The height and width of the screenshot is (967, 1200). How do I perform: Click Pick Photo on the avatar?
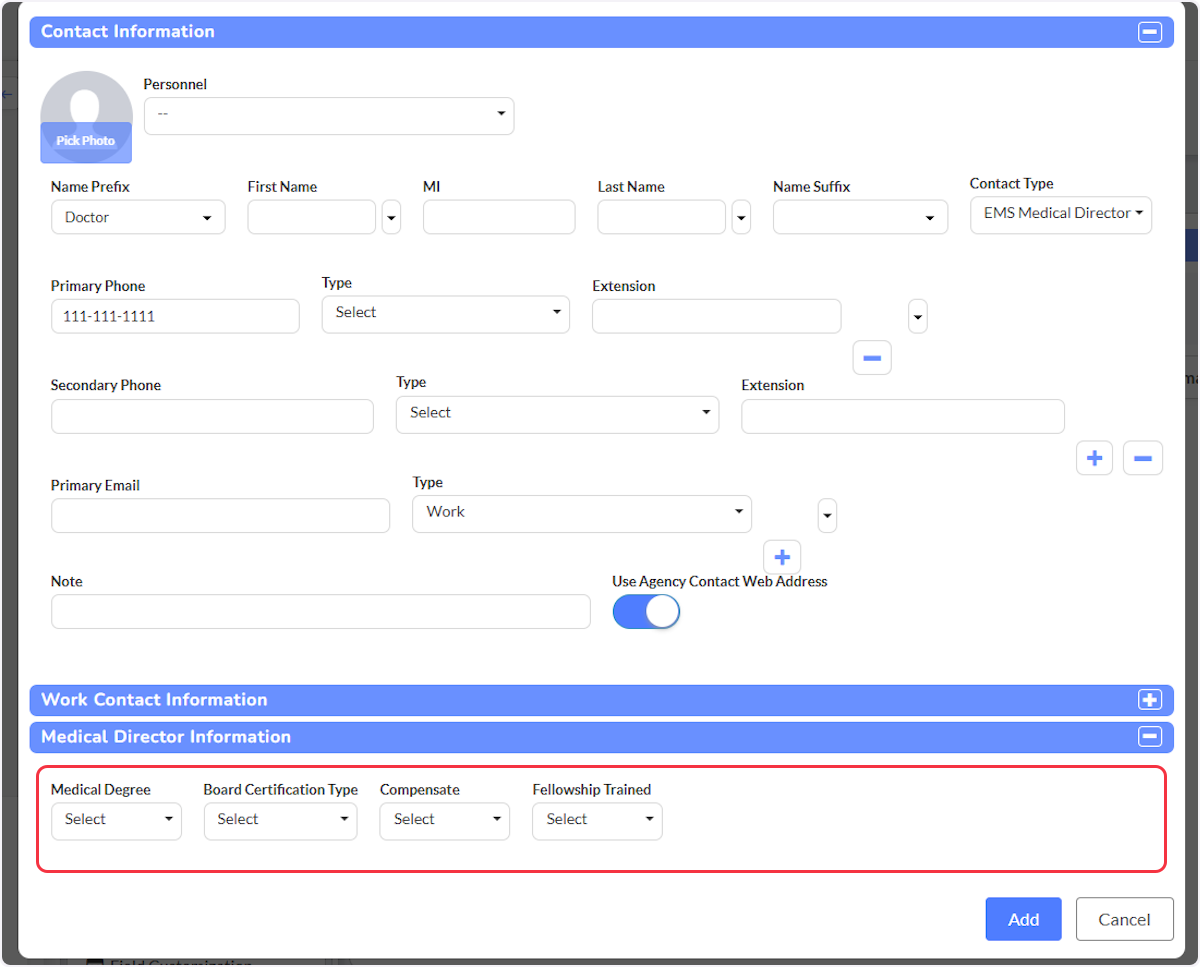point(86,141)
